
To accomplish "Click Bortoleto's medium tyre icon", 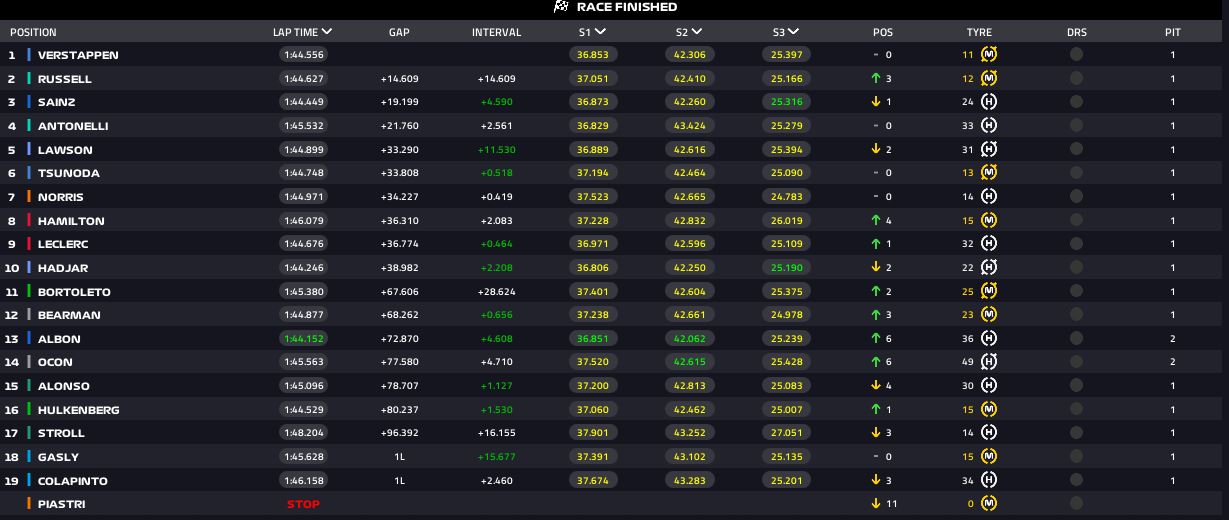I will click(x=989, y=292).
